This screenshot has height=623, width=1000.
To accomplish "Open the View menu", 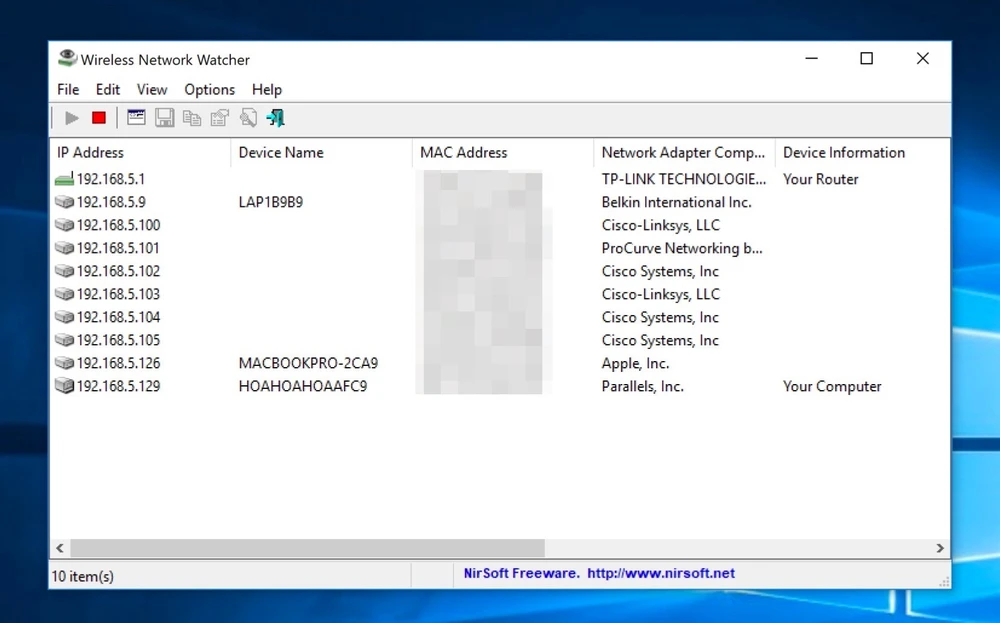I will click(x=152, y=90).
